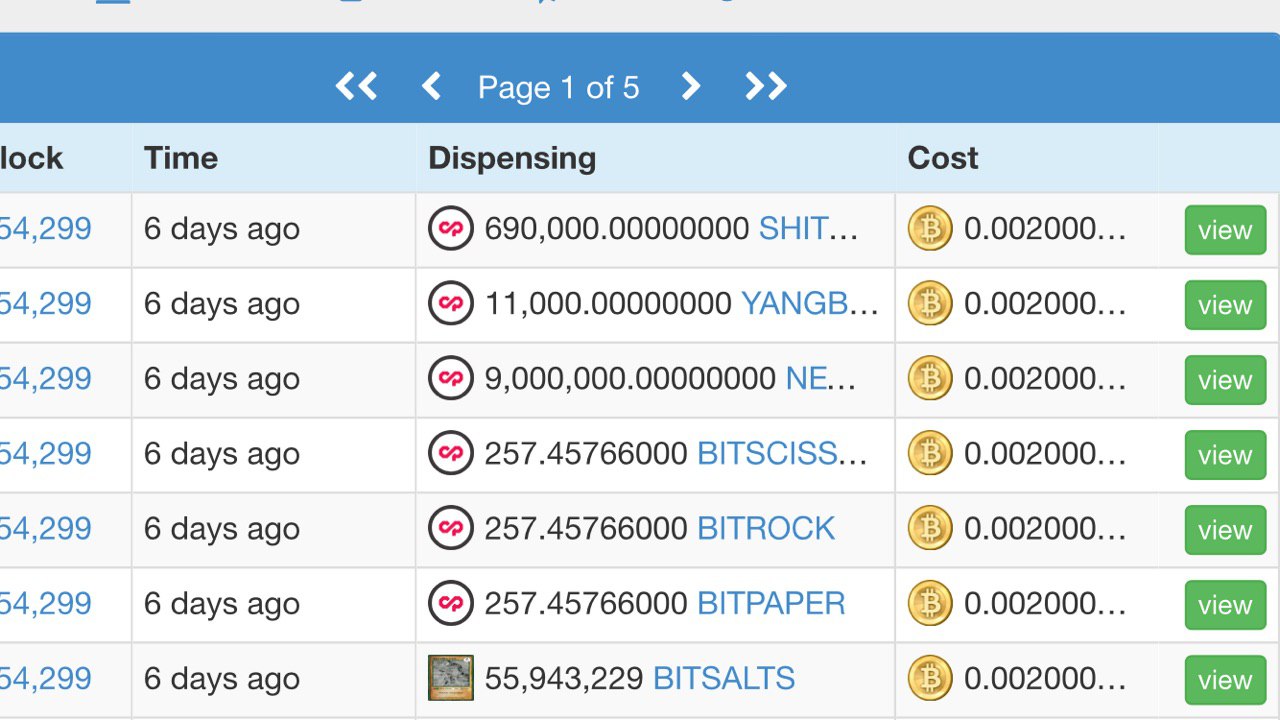Click the Time column header
Screen dimensions: 1280x720
(181, 158)
